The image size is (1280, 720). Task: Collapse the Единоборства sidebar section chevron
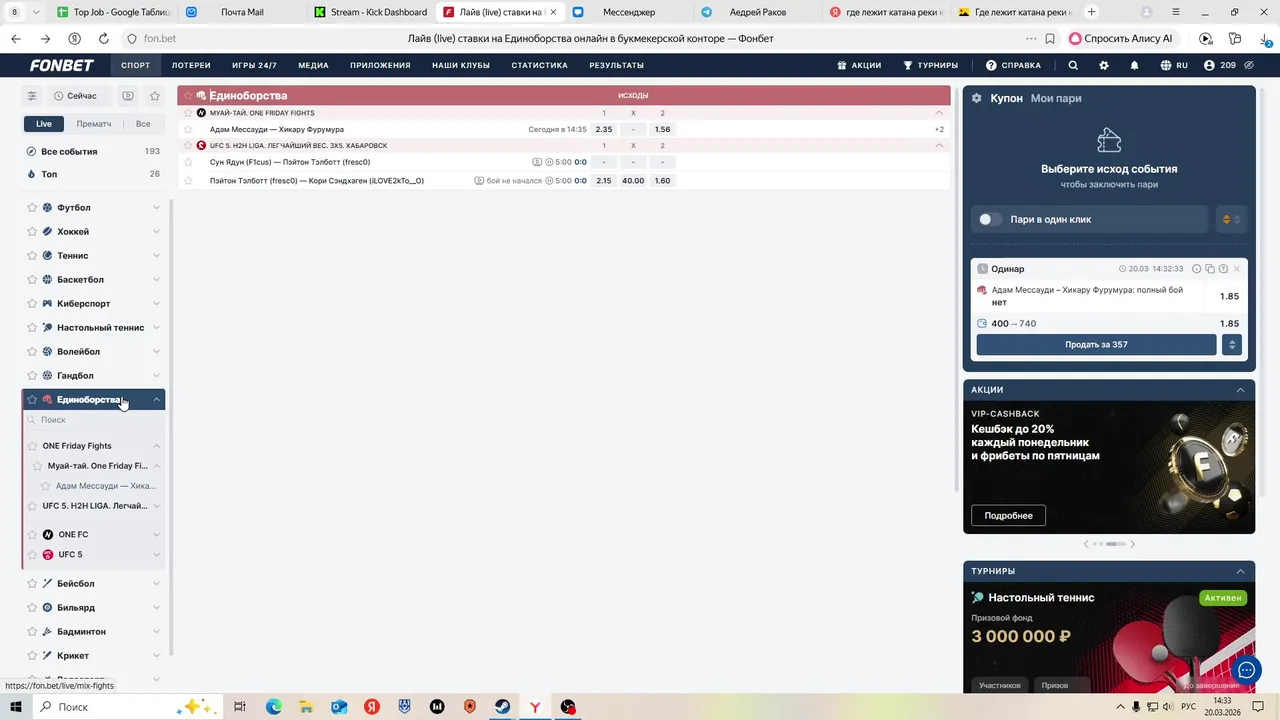156,400
